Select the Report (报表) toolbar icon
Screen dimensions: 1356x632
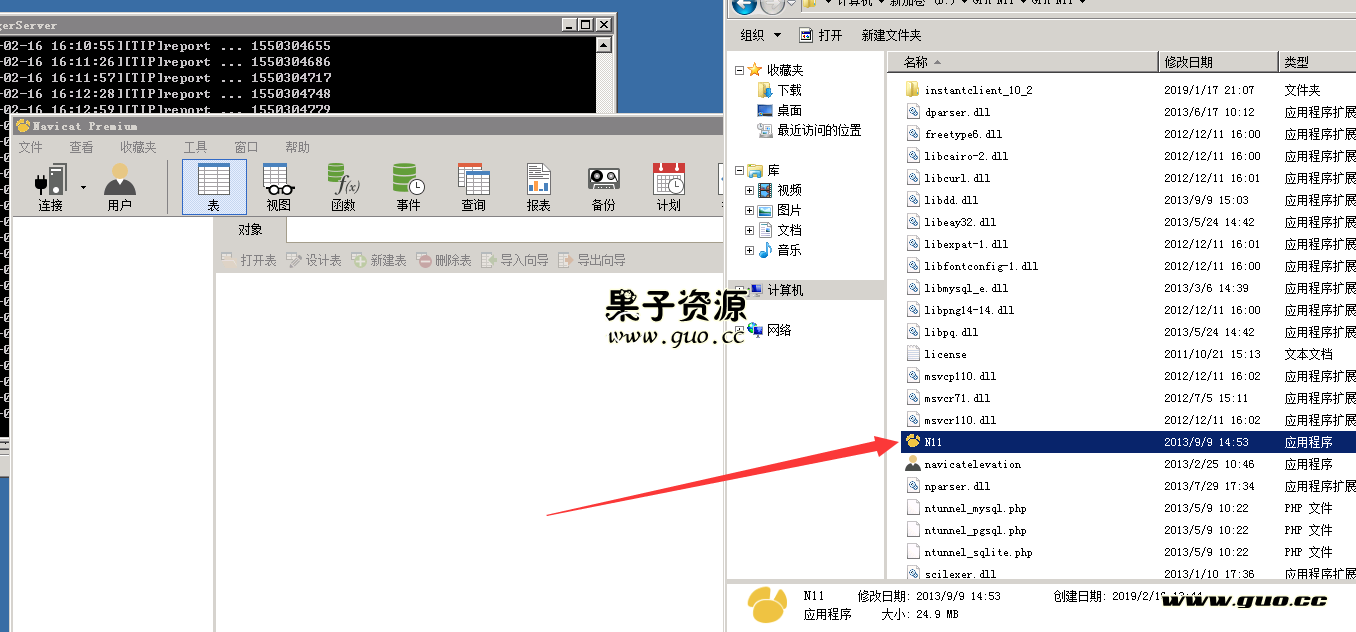538,187
